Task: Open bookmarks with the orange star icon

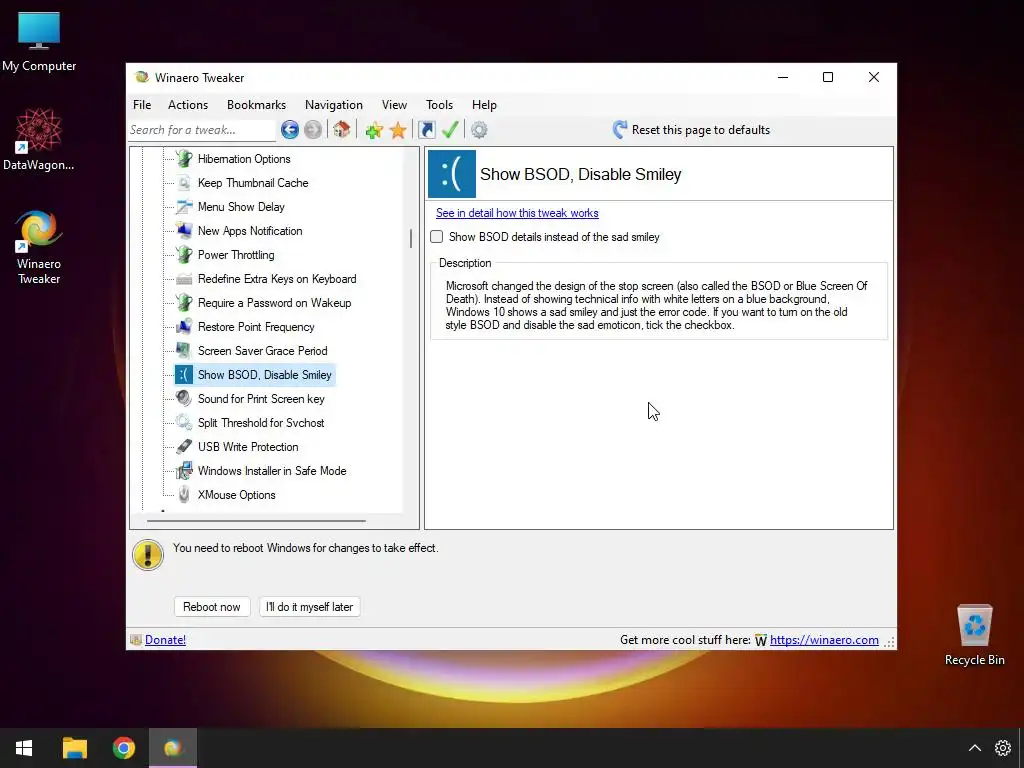Action: 398,130
